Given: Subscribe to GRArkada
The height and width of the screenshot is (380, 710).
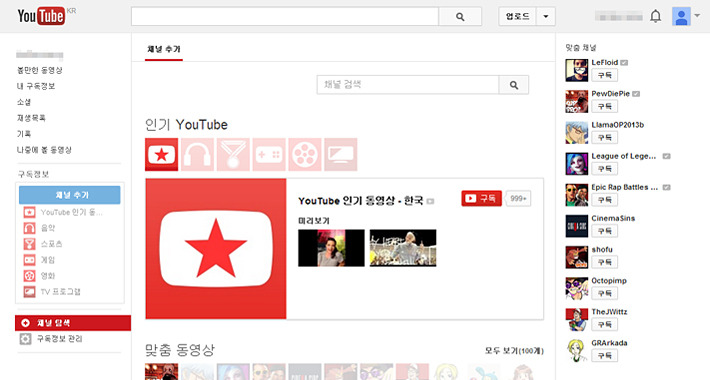Looking at the screenshot, I should pos(604,356).
